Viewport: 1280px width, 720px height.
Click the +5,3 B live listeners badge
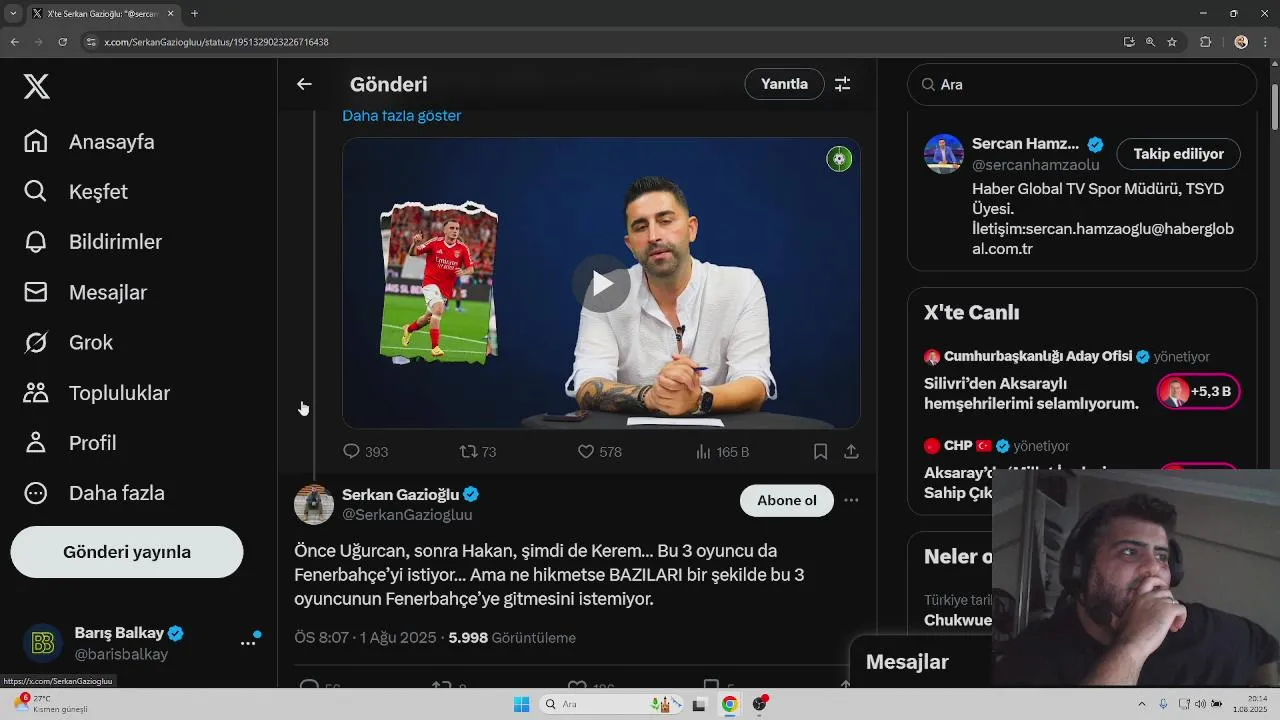click(x=1198, y=392)
